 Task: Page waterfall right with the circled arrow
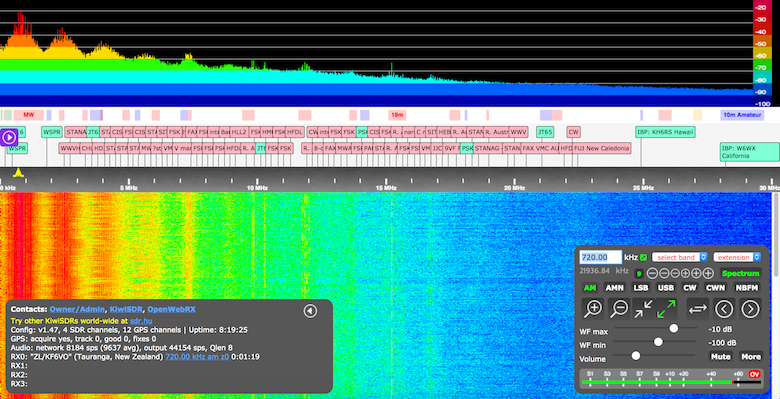[750, 309]
